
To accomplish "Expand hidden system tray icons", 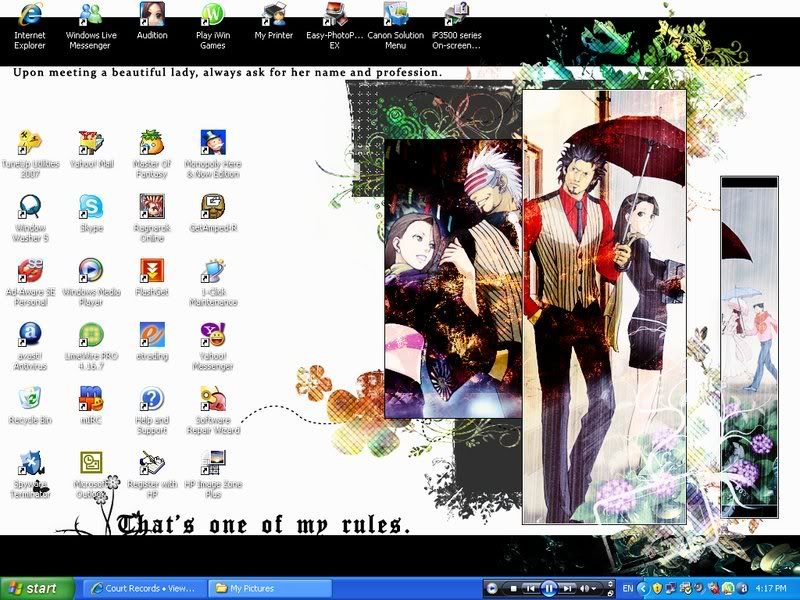I will click(643, 589).
